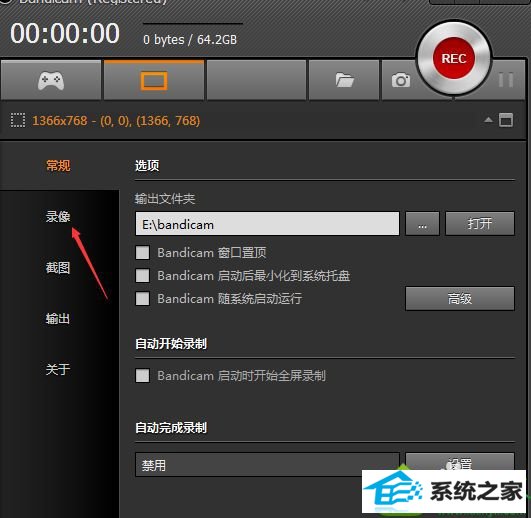This screenshot has height=518, width=531.
Task: Select the game recording mode gamepad icon
Action: (x=51, y=81)
